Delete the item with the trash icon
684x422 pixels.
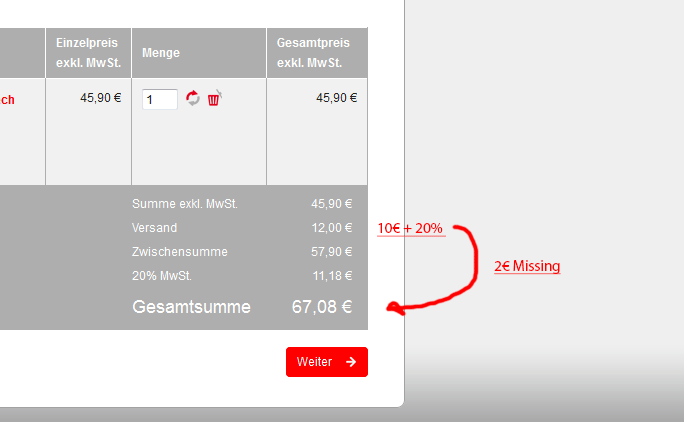(214, 98)
